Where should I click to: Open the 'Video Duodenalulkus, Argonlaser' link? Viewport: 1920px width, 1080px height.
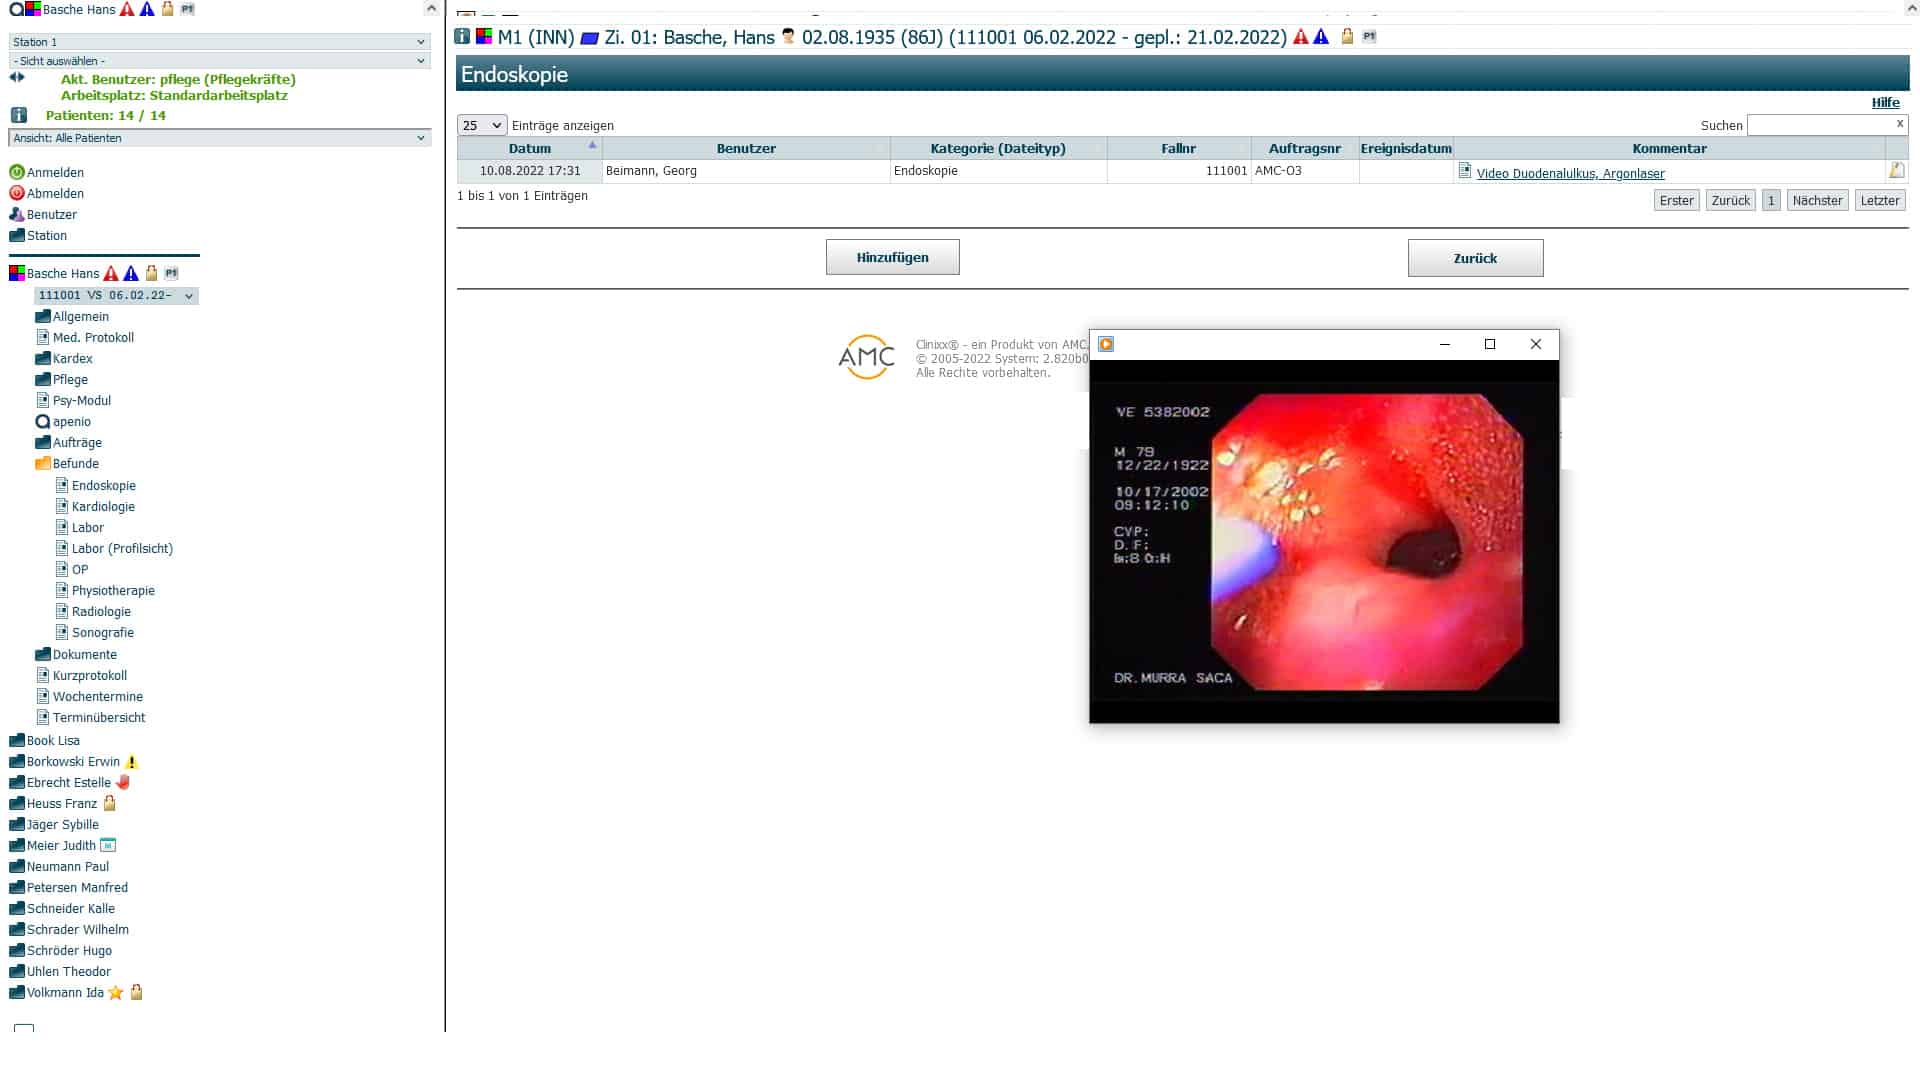pos(1570,173)
